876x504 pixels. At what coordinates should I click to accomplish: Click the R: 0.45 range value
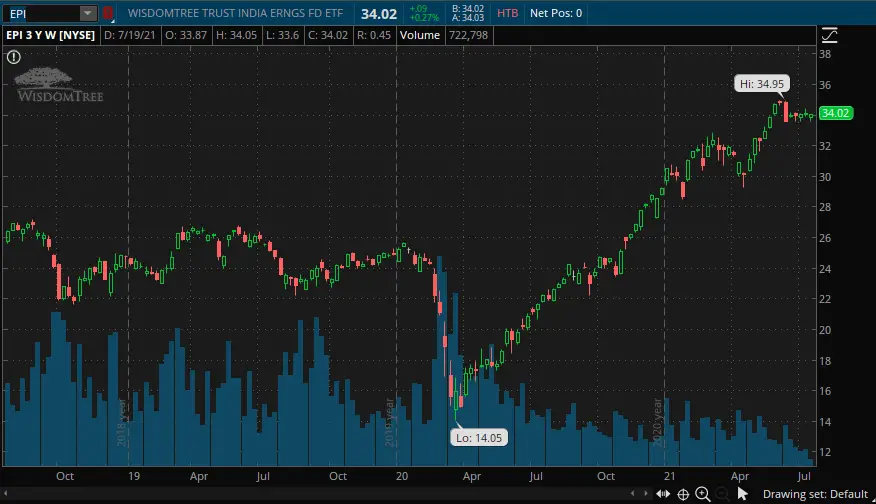(374, 35)
